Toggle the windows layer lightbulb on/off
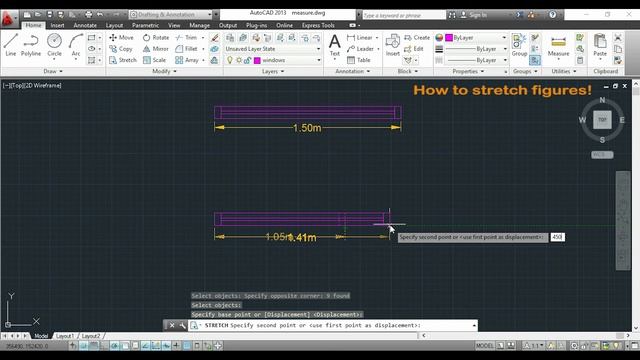Image resolution: width=640 pixels, height=360 pixels. tap(230, 60)
